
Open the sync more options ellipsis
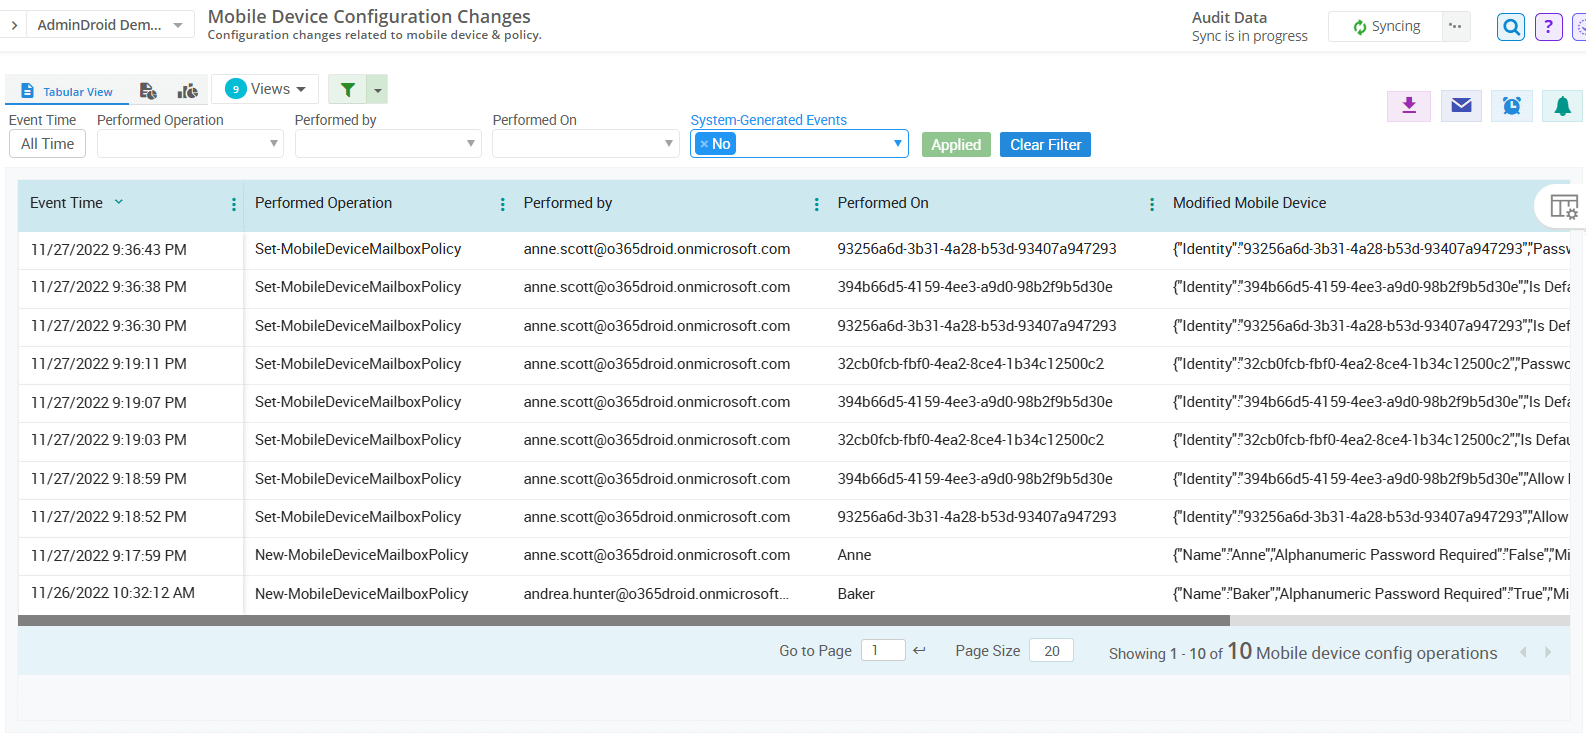pyautogui.click(x=1455, y=27)
